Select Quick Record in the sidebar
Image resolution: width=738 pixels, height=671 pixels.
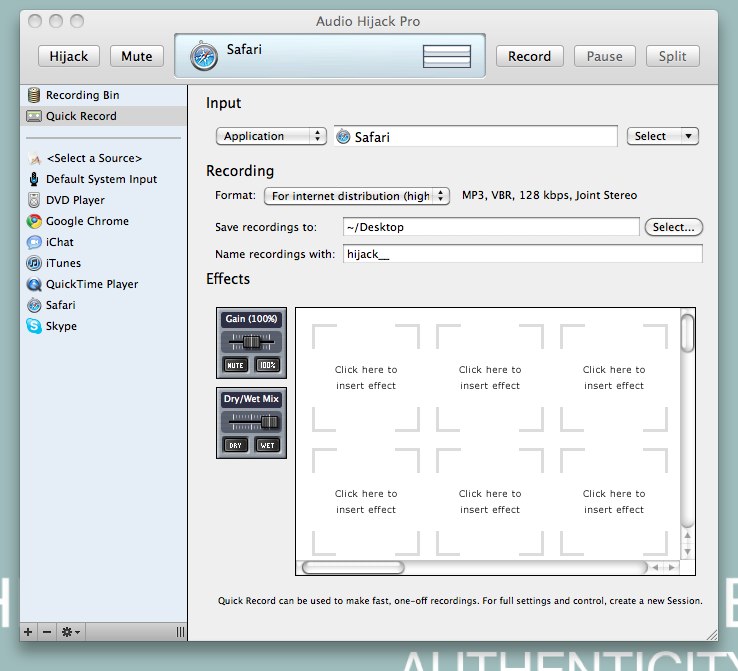tap(104, 116)
